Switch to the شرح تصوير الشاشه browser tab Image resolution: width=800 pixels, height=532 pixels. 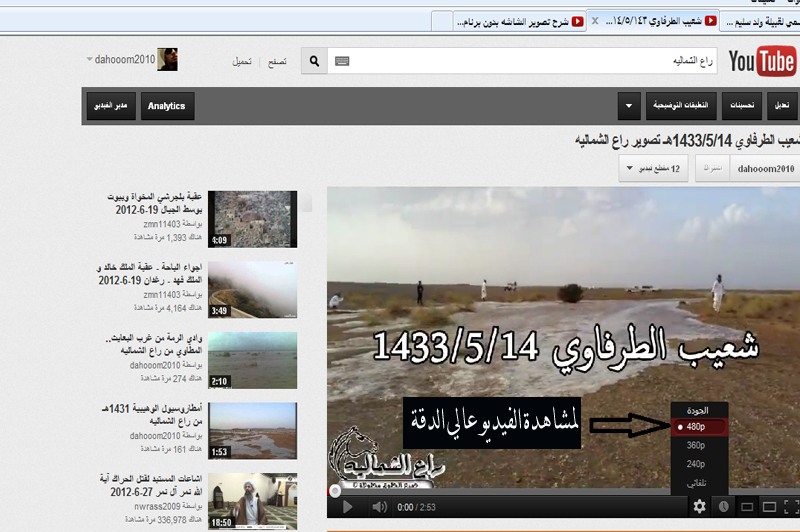tap(520, 21)
